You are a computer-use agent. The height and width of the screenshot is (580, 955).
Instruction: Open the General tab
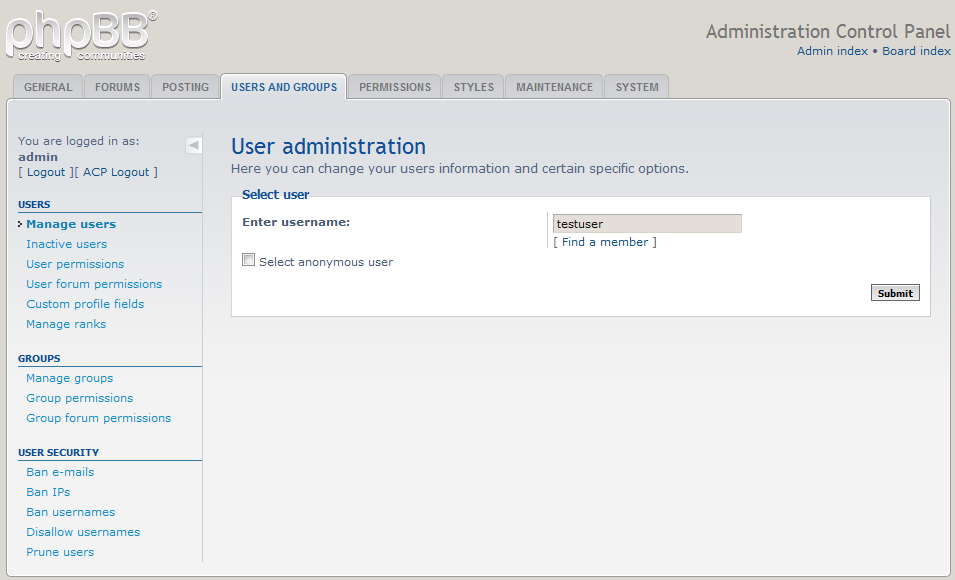48,87
